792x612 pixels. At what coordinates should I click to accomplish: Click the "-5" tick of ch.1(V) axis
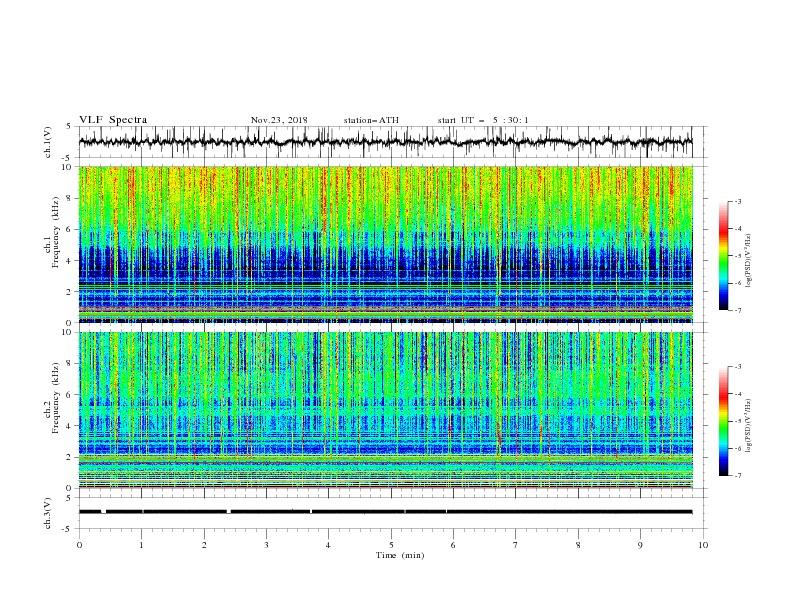coord(68,158)
